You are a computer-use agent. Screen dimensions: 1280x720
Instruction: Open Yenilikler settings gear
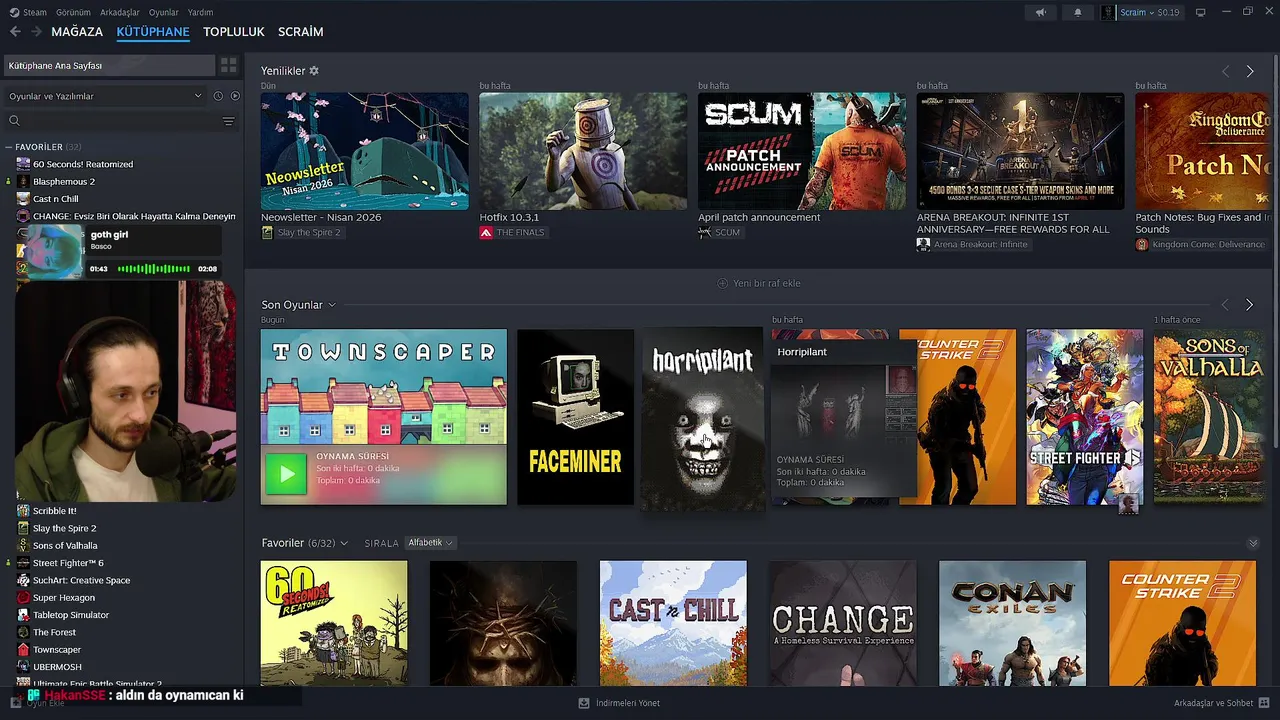[314, 71]
